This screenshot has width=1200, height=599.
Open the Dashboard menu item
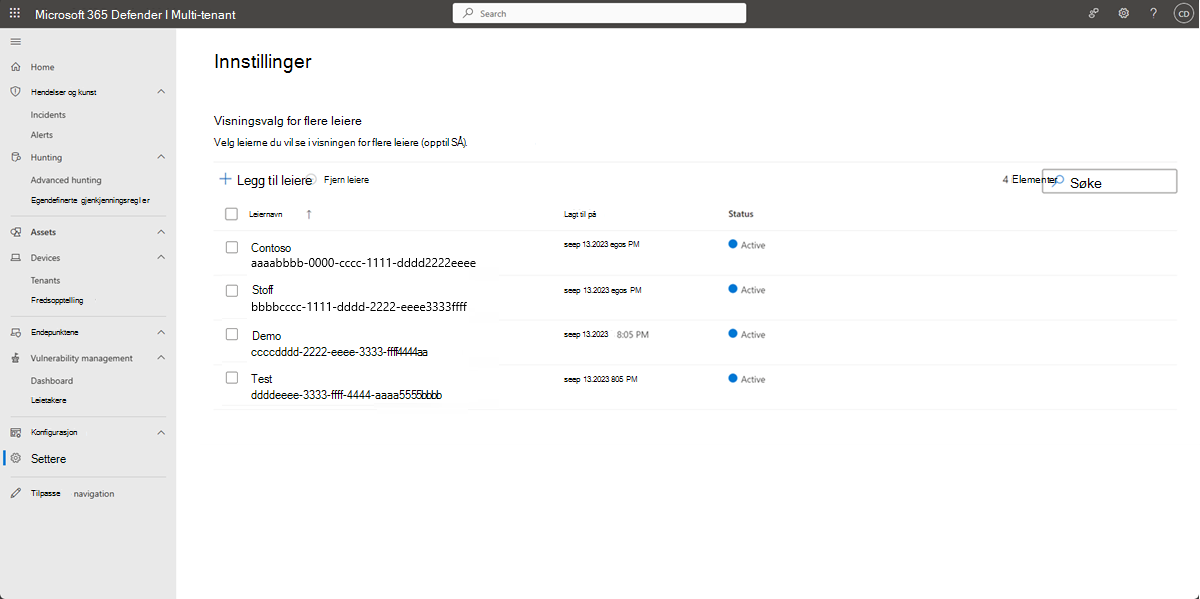click(x=52, y=381)
